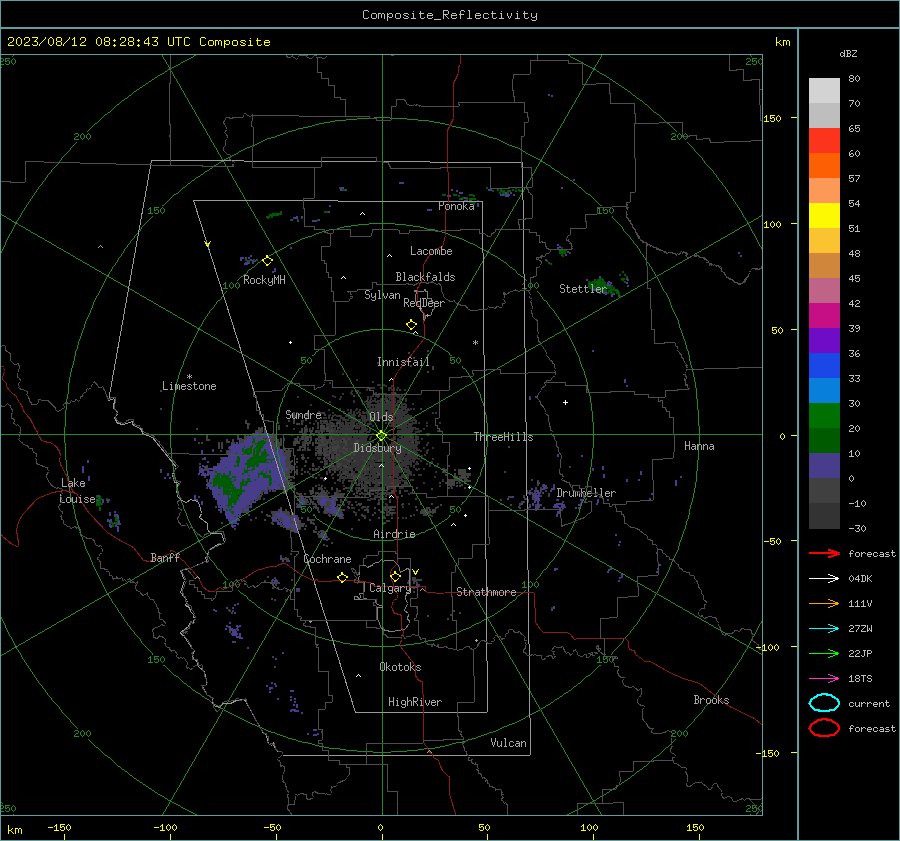Click the Airdrie label
This screenshot has height=841, width=900.
click(x=394, y=534)
